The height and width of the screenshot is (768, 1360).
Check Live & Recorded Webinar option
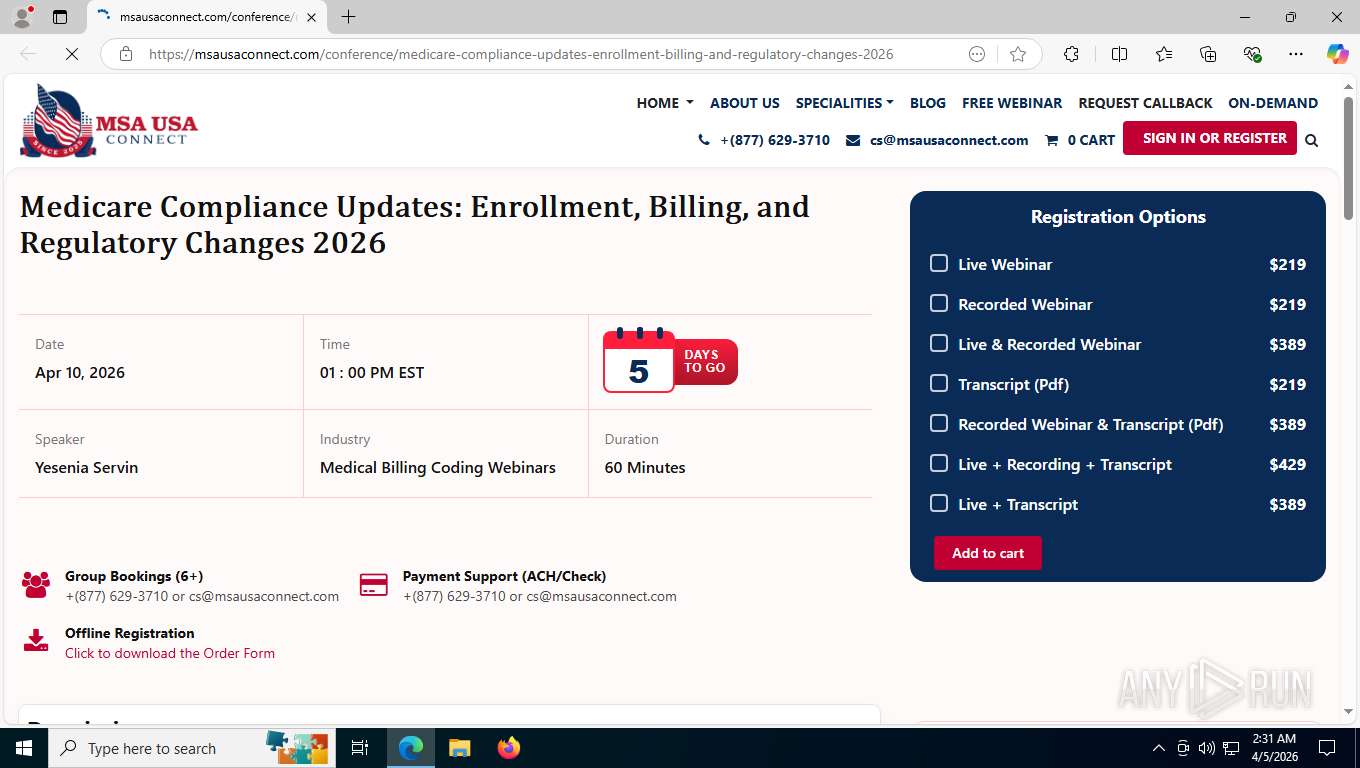coord(939,343)
